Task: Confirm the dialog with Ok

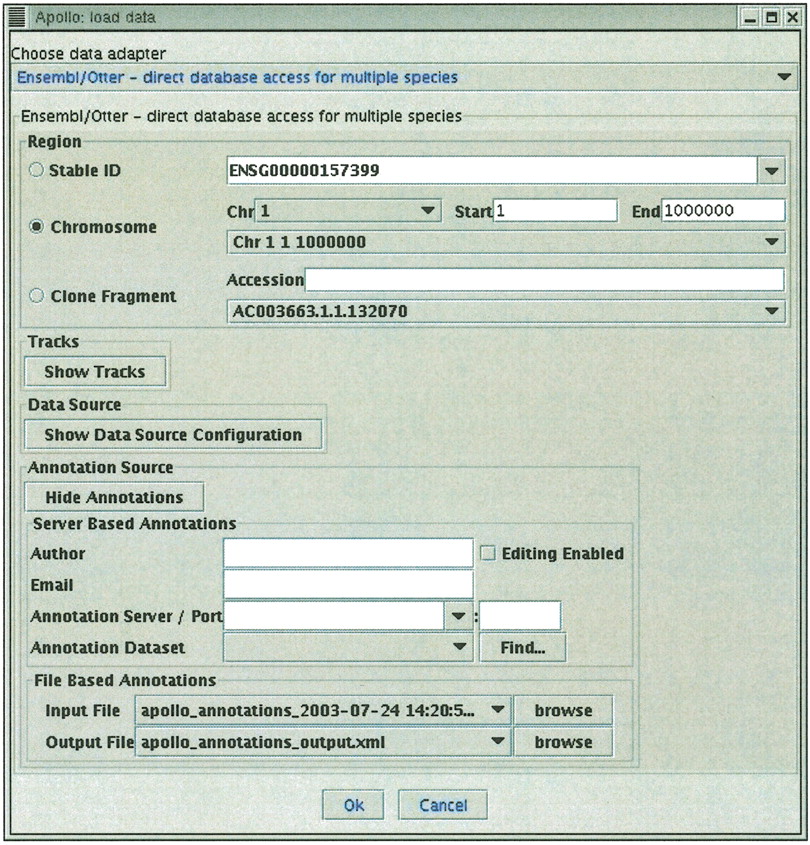Action: (354, 805)
